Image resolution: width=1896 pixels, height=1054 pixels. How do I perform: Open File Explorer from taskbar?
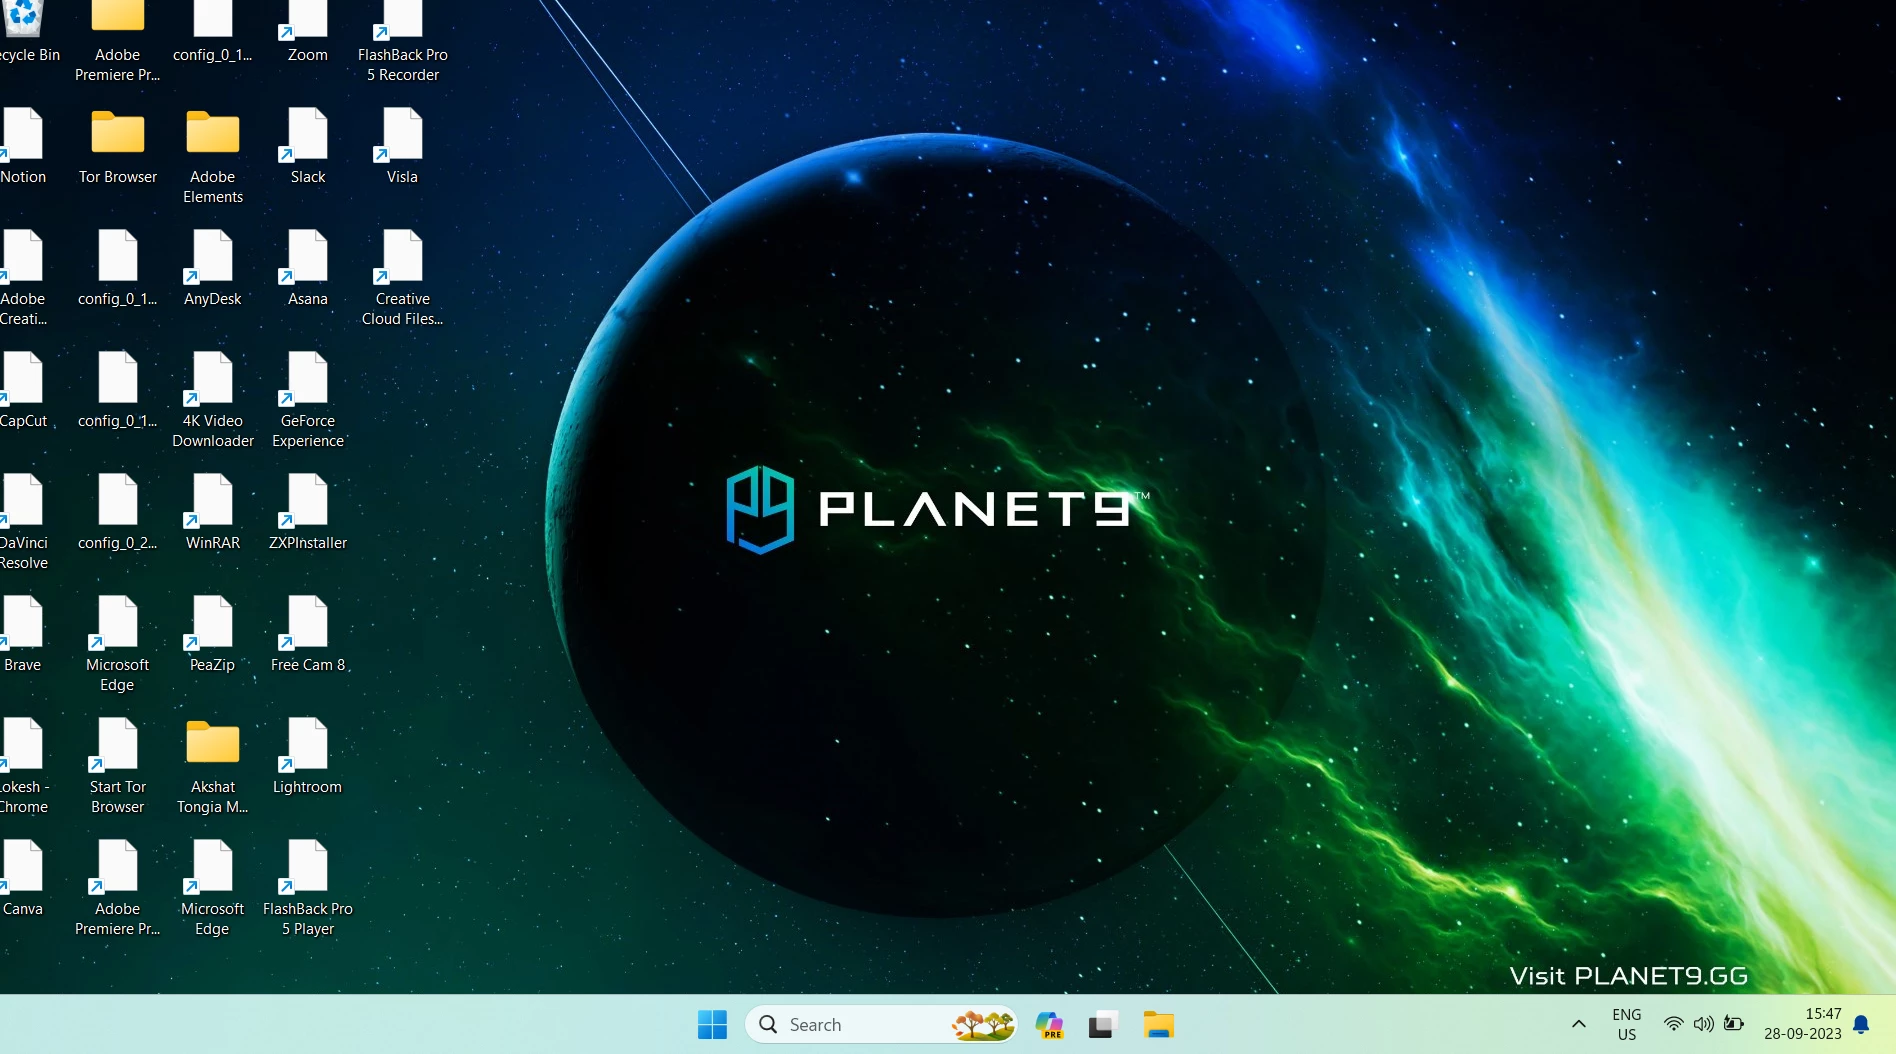[1158, 1024]
